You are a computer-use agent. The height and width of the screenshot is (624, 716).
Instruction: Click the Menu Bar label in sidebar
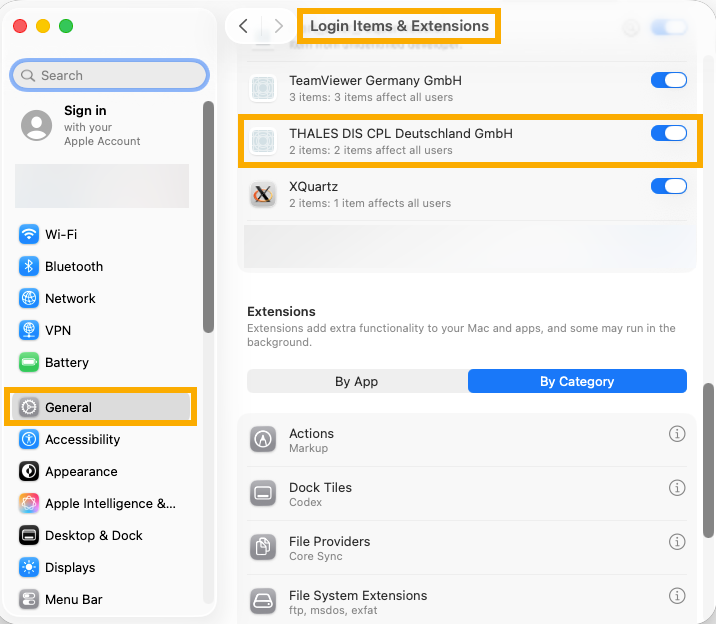74,599
